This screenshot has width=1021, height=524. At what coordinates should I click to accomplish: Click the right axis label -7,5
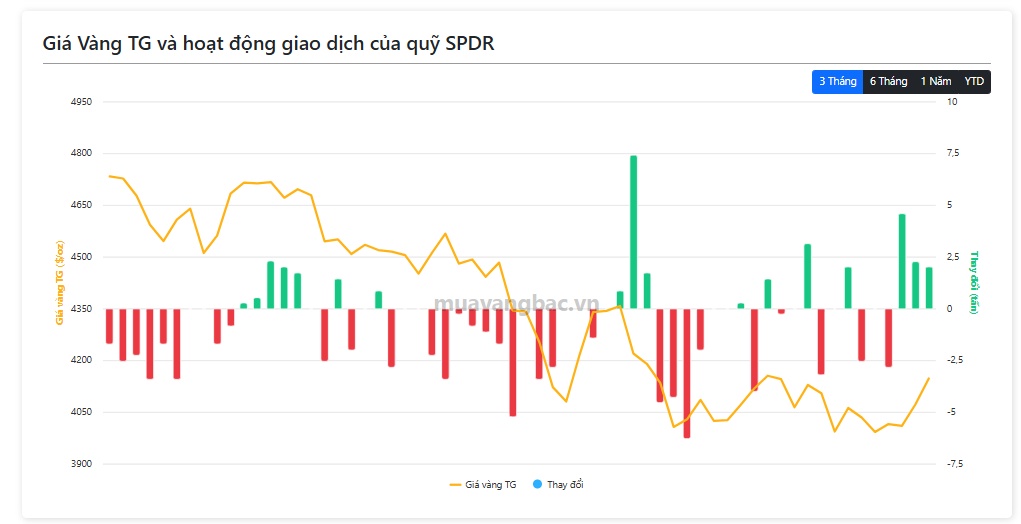(x=955, y=464)
